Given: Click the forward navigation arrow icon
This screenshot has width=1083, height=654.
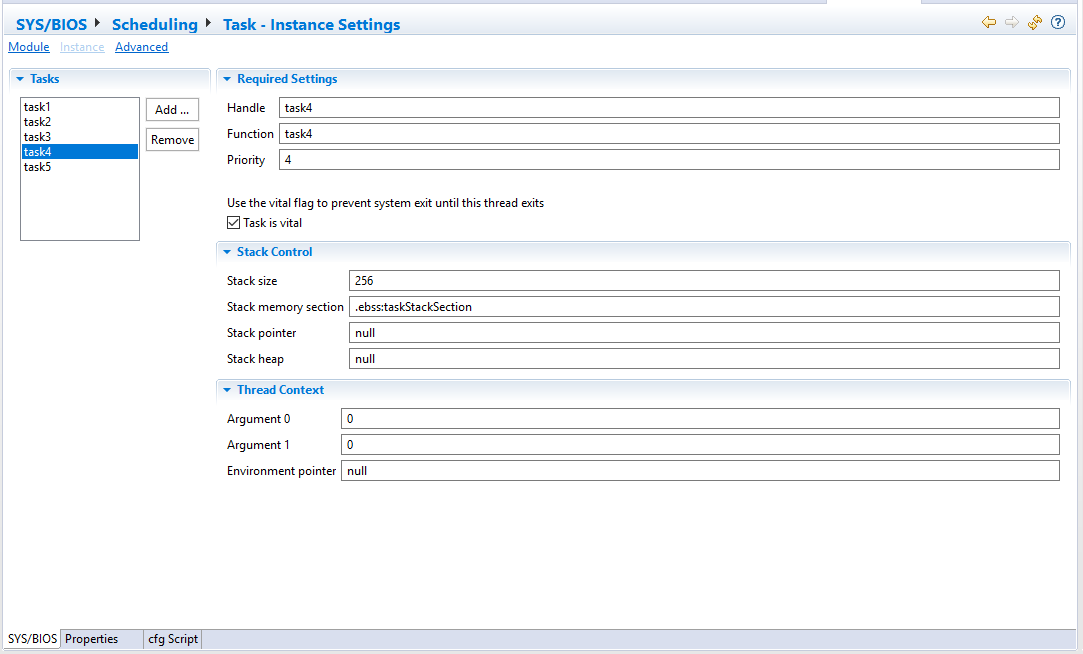Looking at the screenshot, I should 1011,22.
